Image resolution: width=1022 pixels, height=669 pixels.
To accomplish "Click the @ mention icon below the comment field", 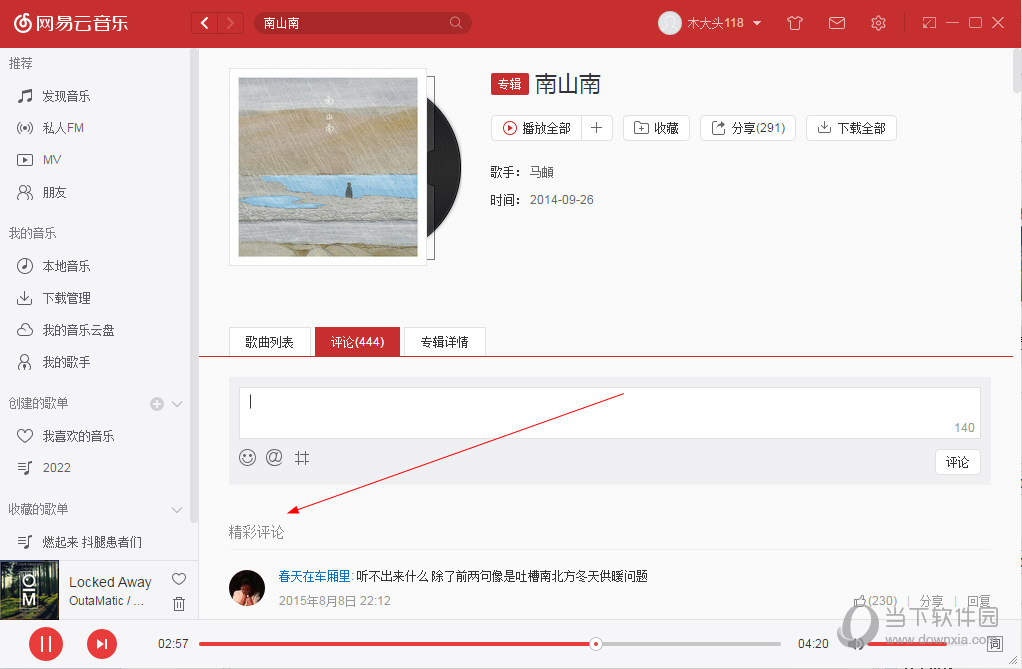I will click(274, 457).
